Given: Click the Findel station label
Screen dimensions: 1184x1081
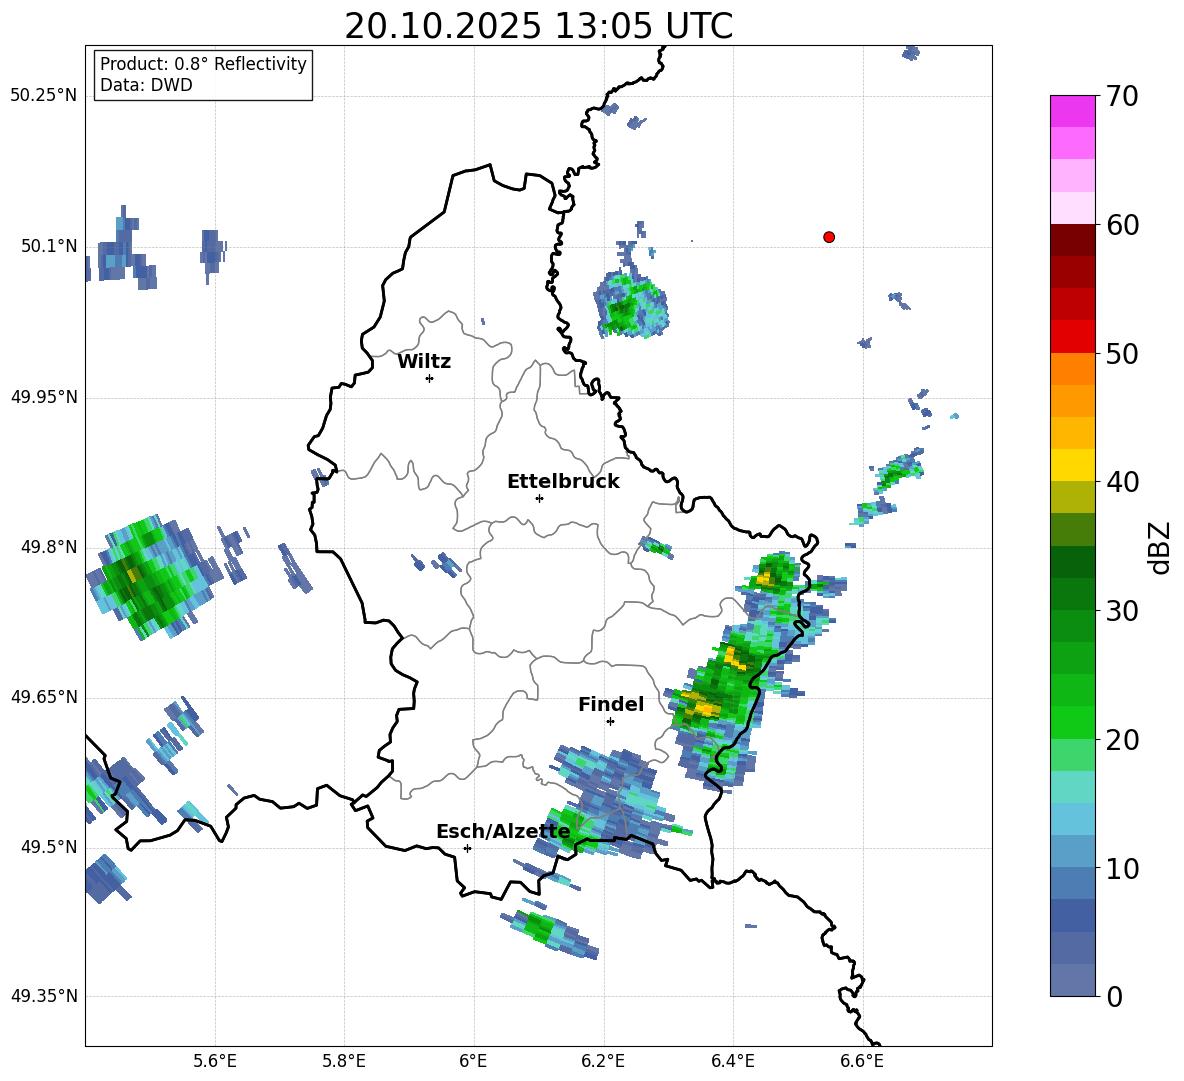Looking at the screenshot, I should pyautogui.click(x=611, y=704).
